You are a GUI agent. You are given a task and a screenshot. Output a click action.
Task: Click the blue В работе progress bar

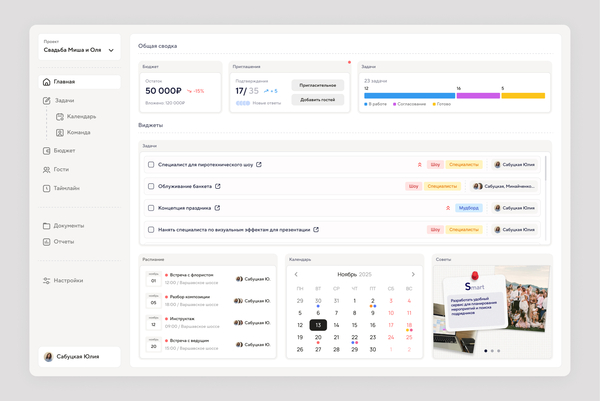click(409, 96)
